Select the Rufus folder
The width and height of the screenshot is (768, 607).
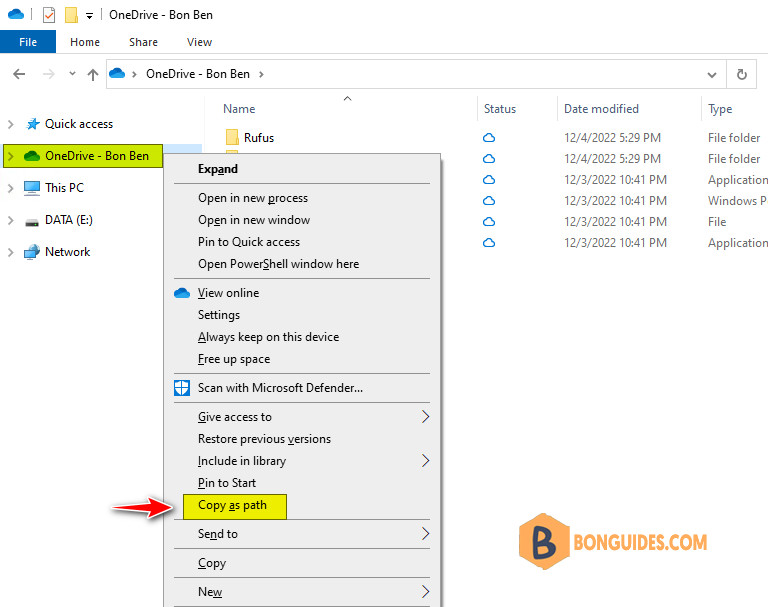click(x=259, y=138)
